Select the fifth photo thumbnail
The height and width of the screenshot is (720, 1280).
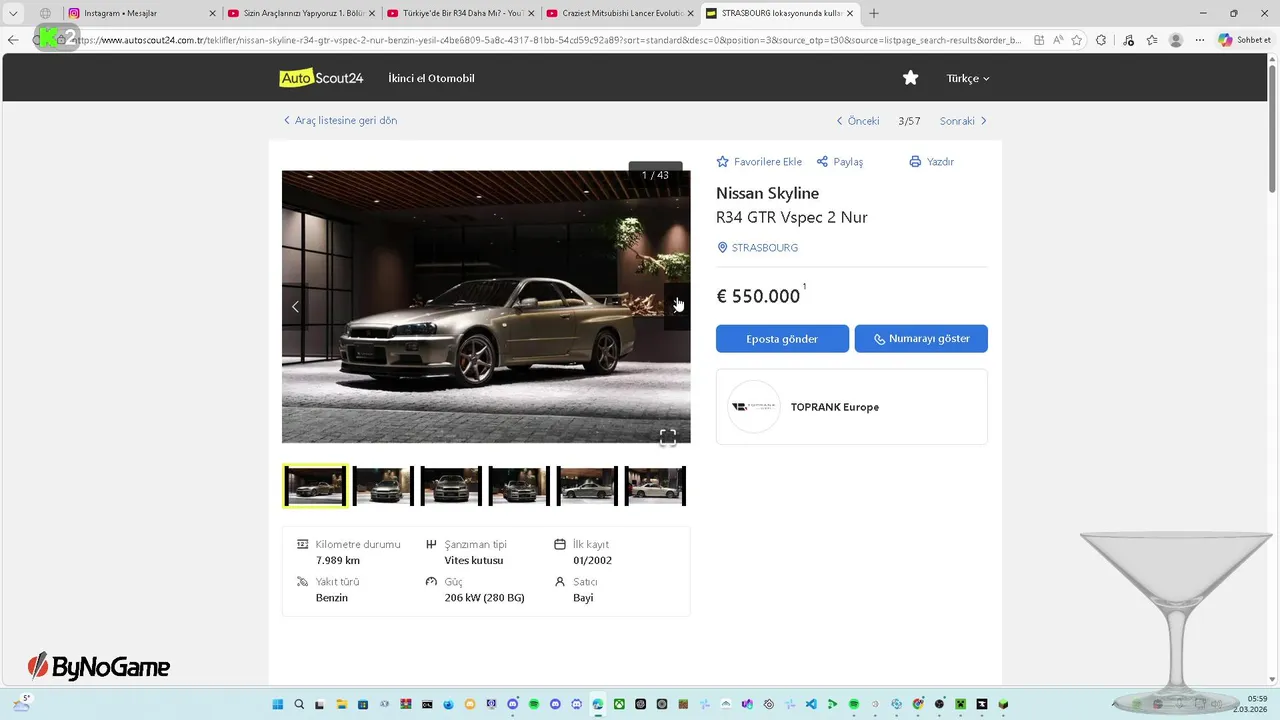[x=587, y=486]
